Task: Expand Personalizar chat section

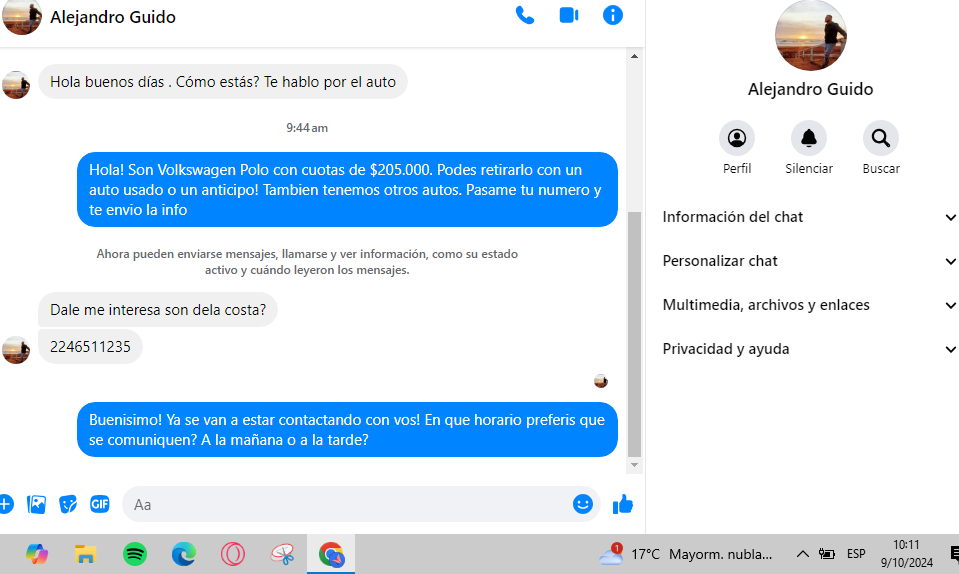Action: 808,261
